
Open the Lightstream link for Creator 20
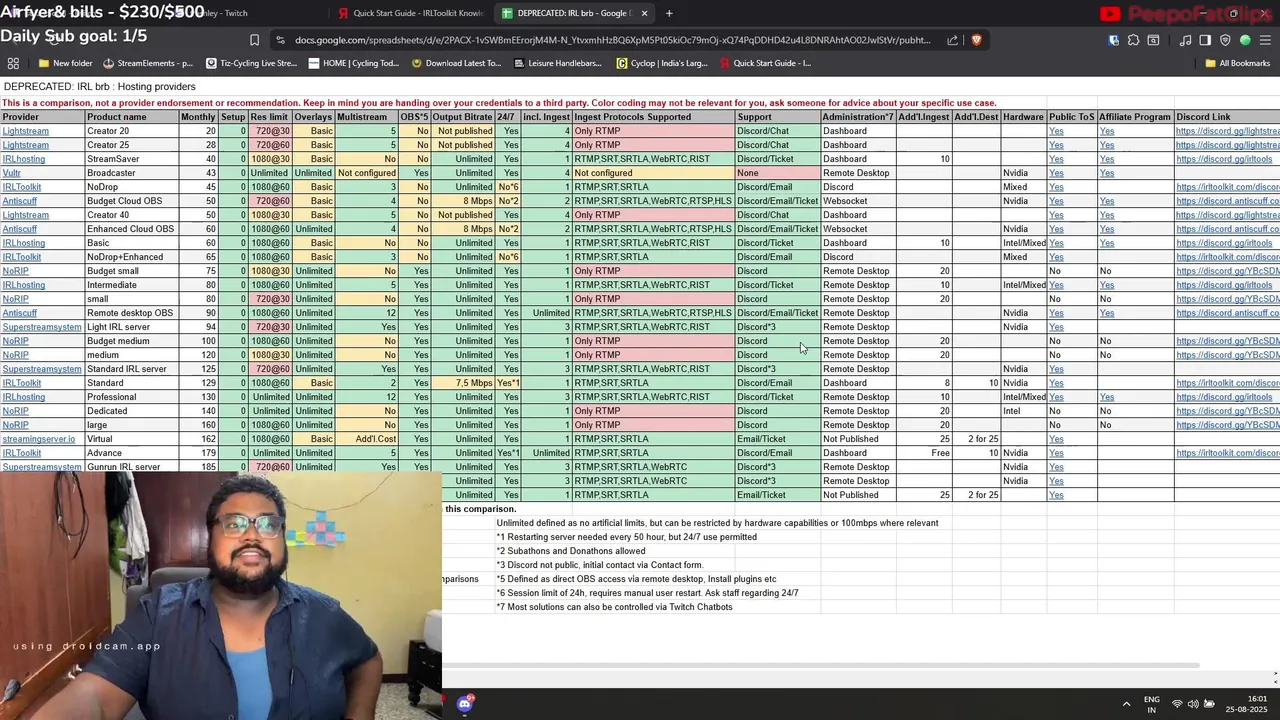(25, 131)
